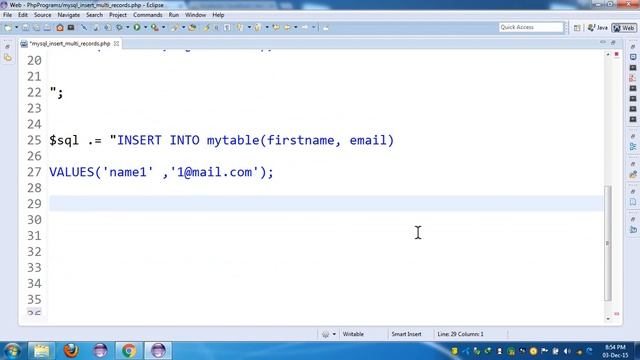The image size is (640, 360).
Task: Minimize the editor area
Action: pos(603,42)
